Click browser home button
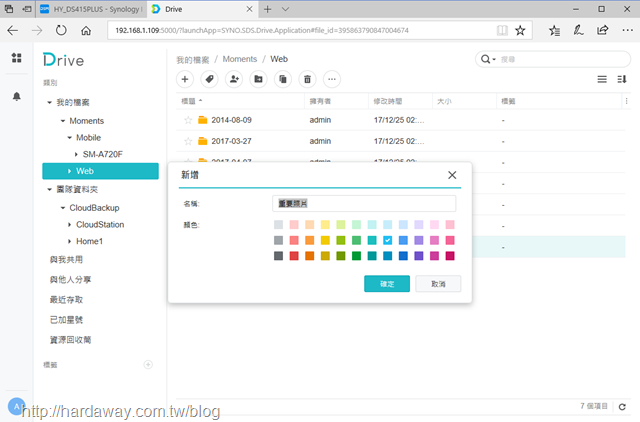 86,30
